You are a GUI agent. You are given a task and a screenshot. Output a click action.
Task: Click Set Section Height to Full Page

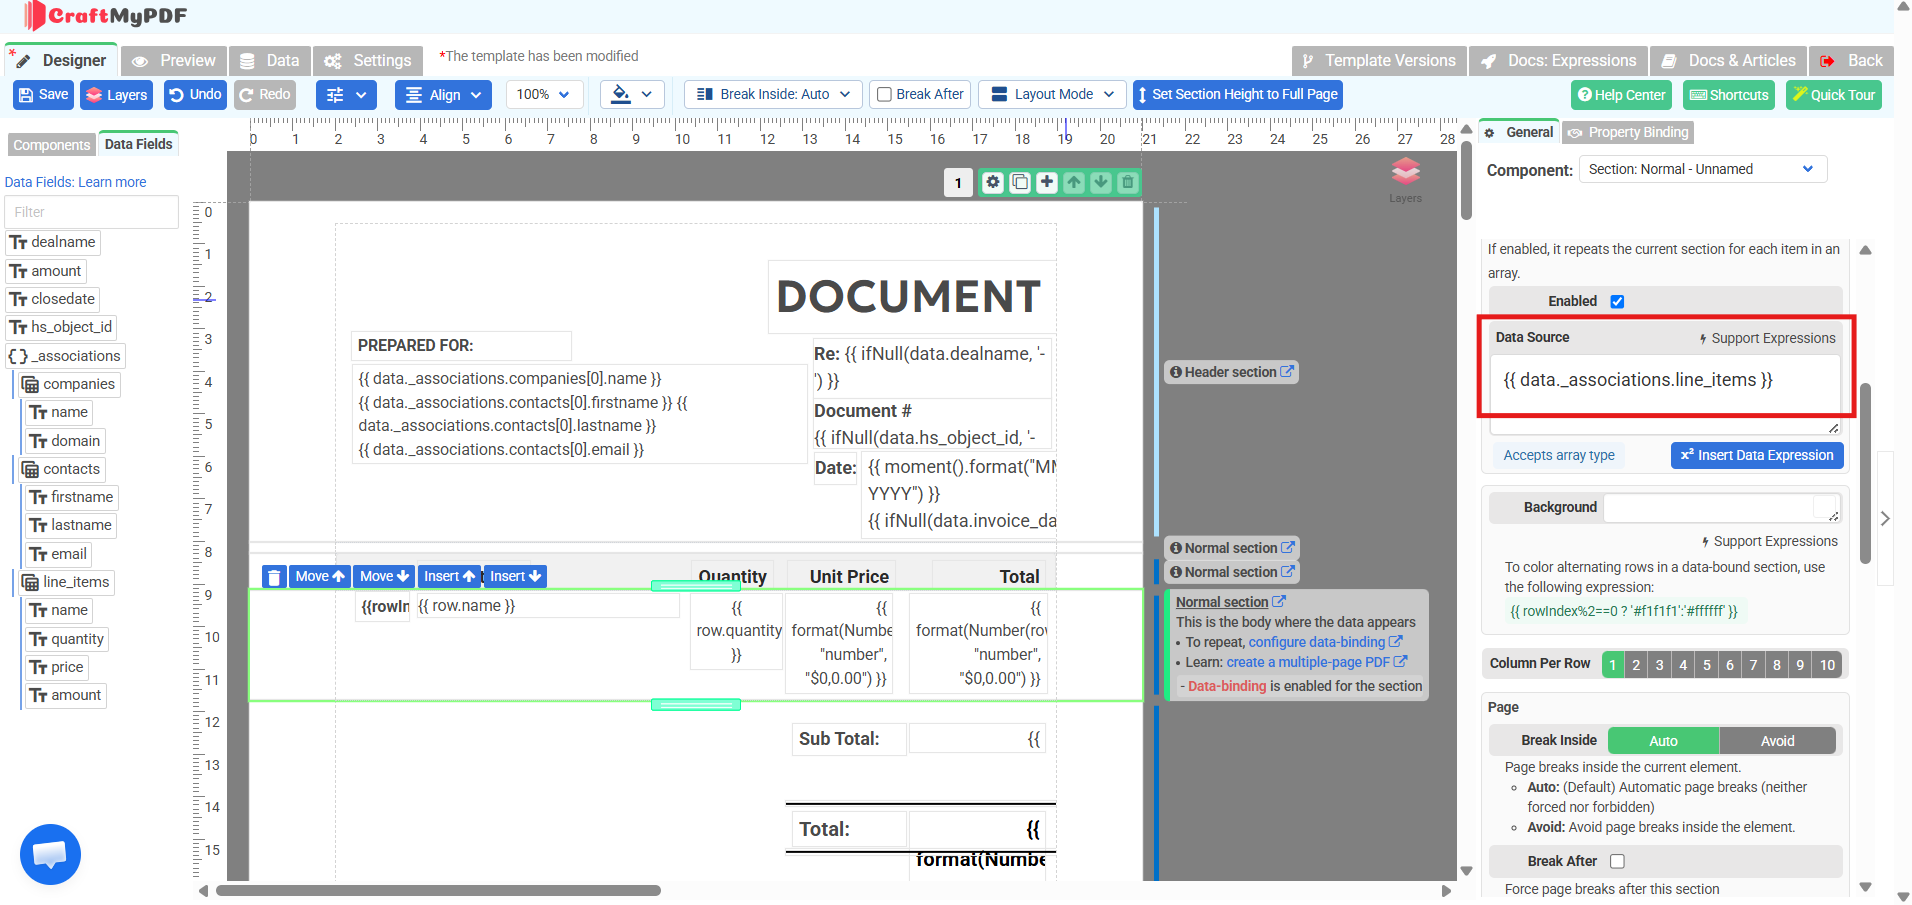pyautogui.click(x=1237, y=95)
